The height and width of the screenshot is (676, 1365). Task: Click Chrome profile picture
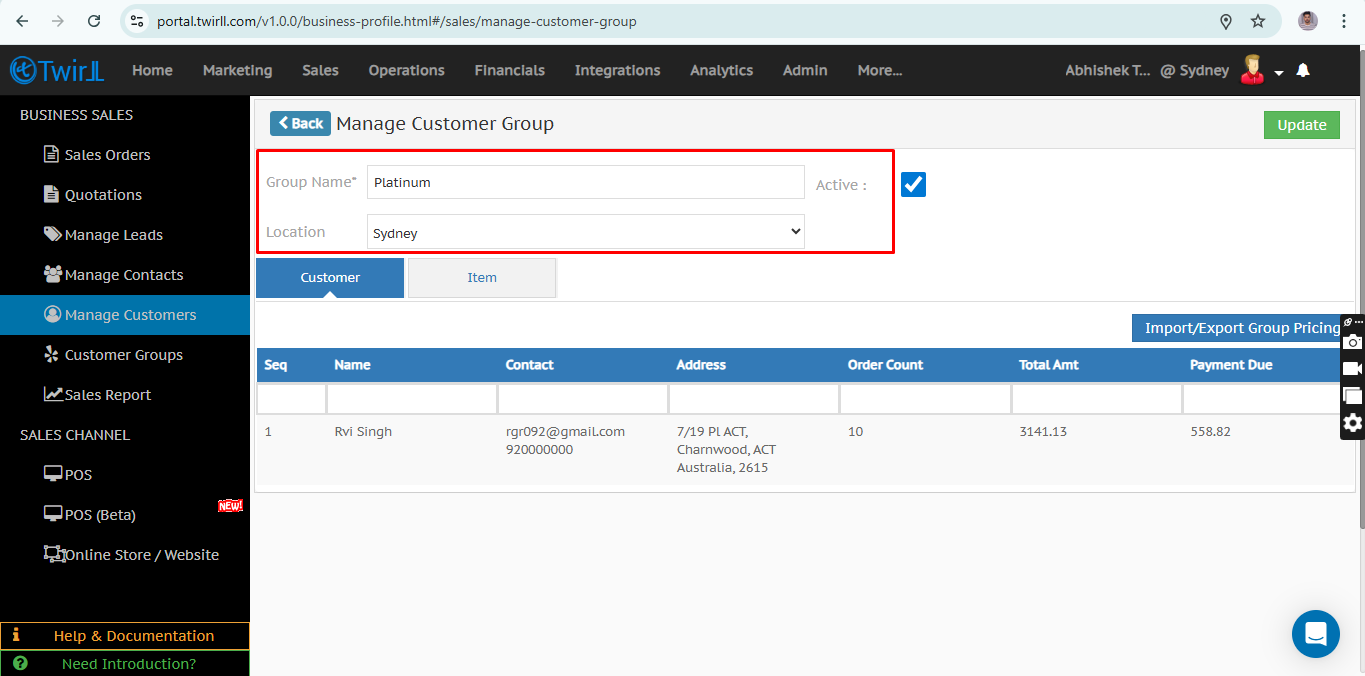click(x=1308, y=21)
